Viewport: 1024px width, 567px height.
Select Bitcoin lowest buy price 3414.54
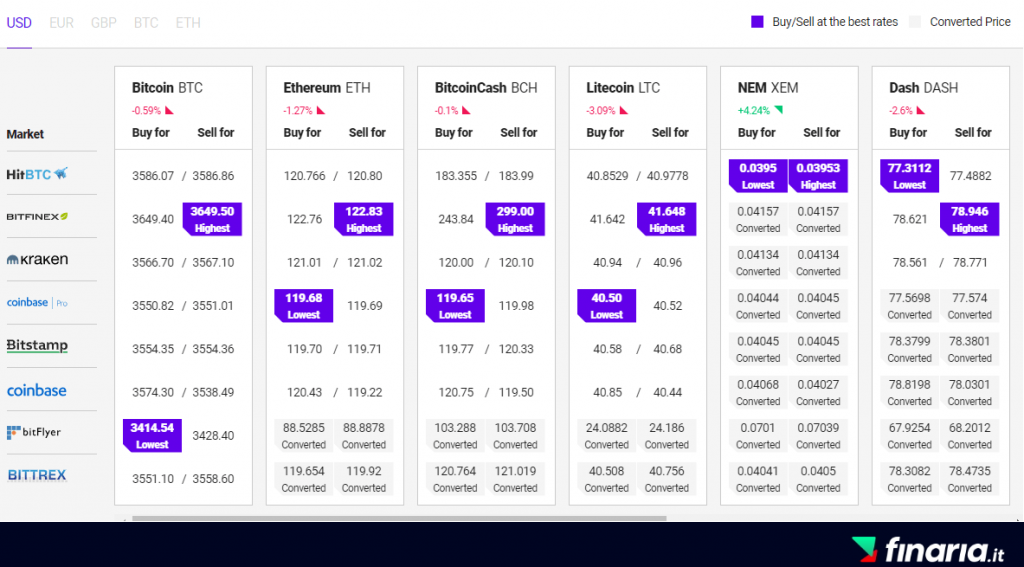(152, 435)
